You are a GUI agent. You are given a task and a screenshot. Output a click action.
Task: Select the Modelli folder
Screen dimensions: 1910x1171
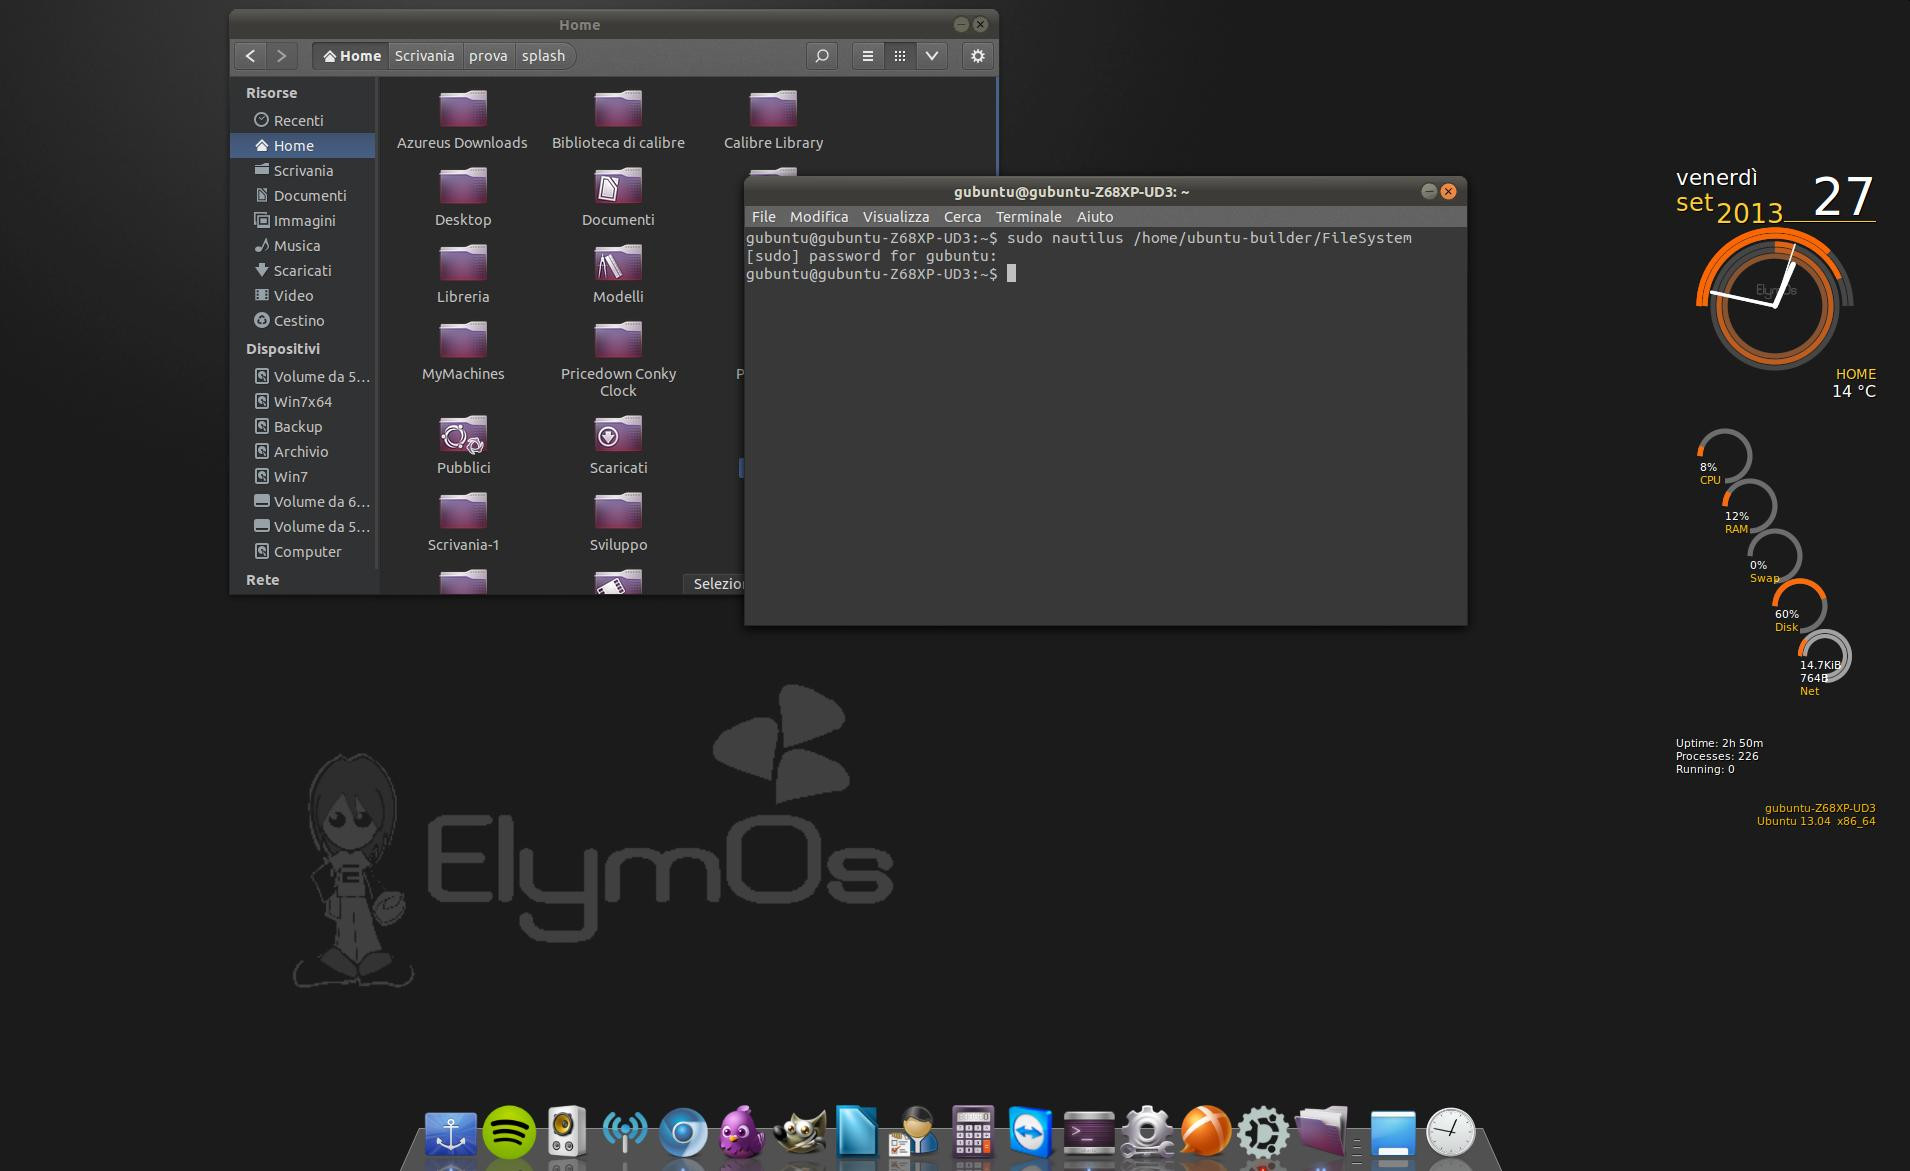tap(618, 274)
